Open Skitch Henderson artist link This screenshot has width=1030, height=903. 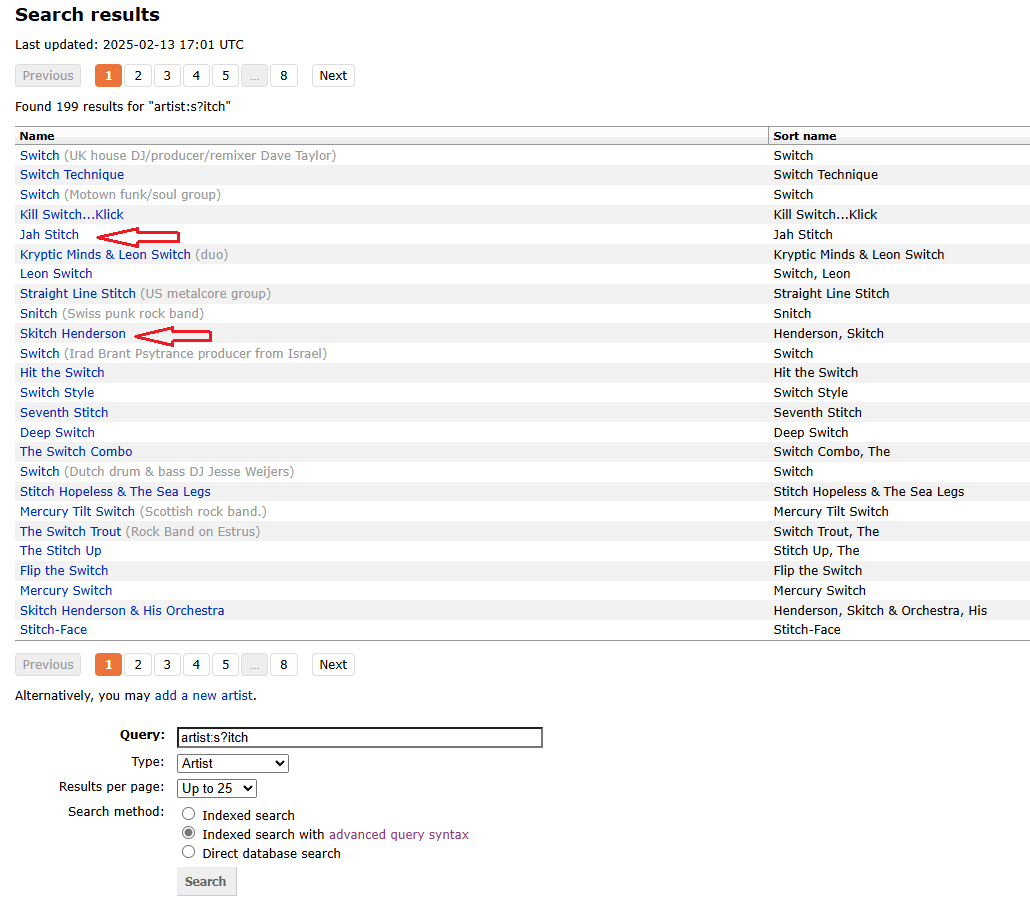click(73, 334)
